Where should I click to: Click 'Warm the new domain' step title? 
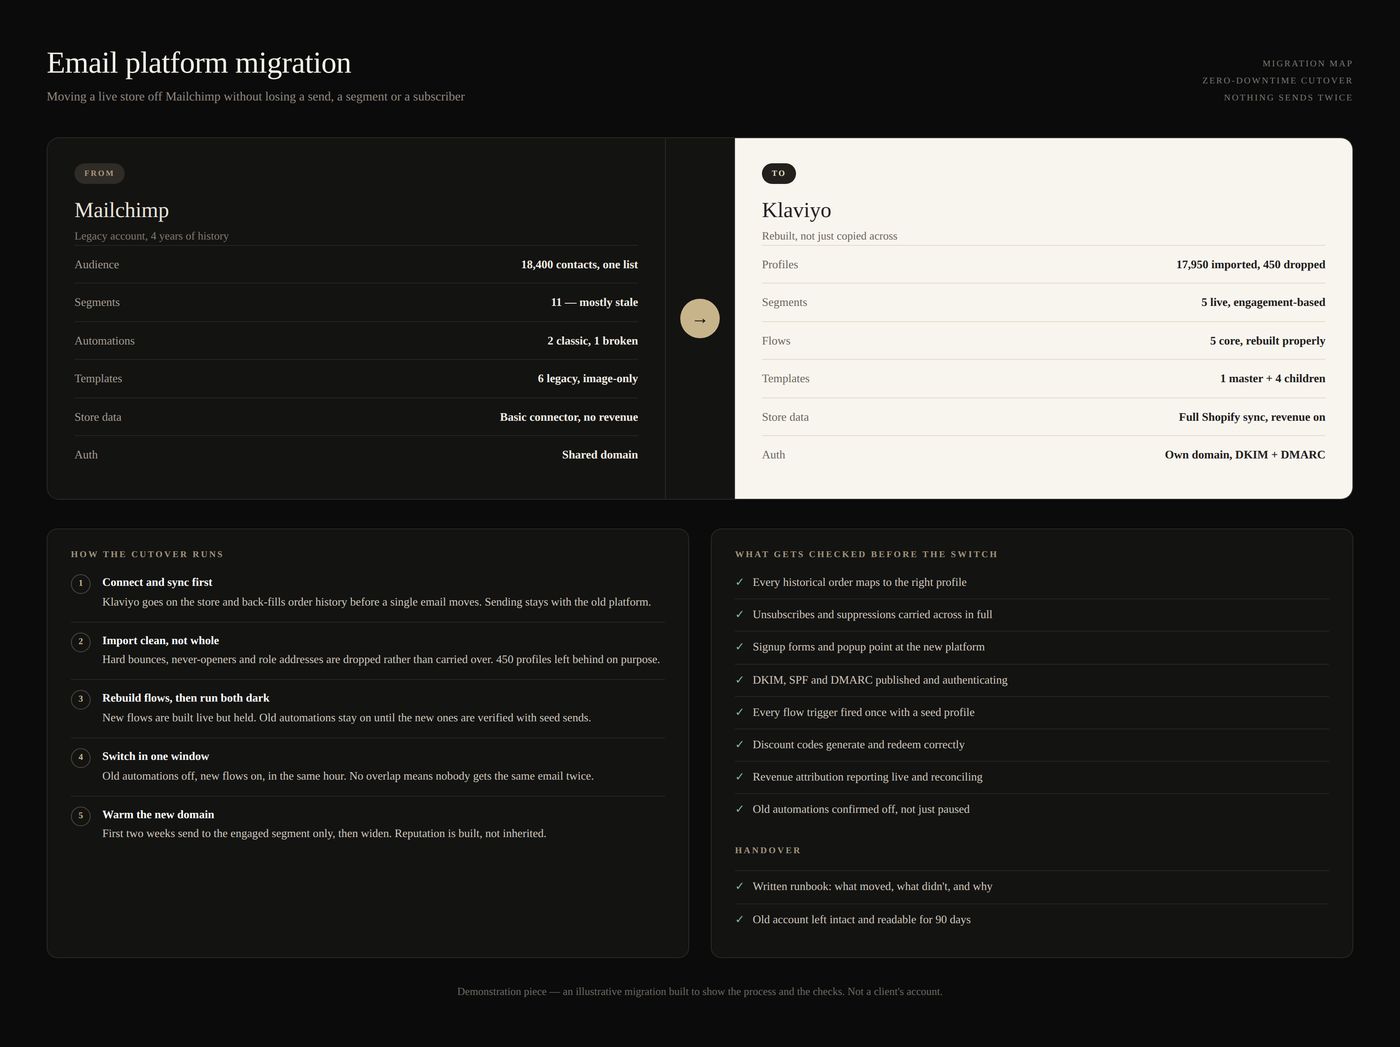[x=158, y=815]
